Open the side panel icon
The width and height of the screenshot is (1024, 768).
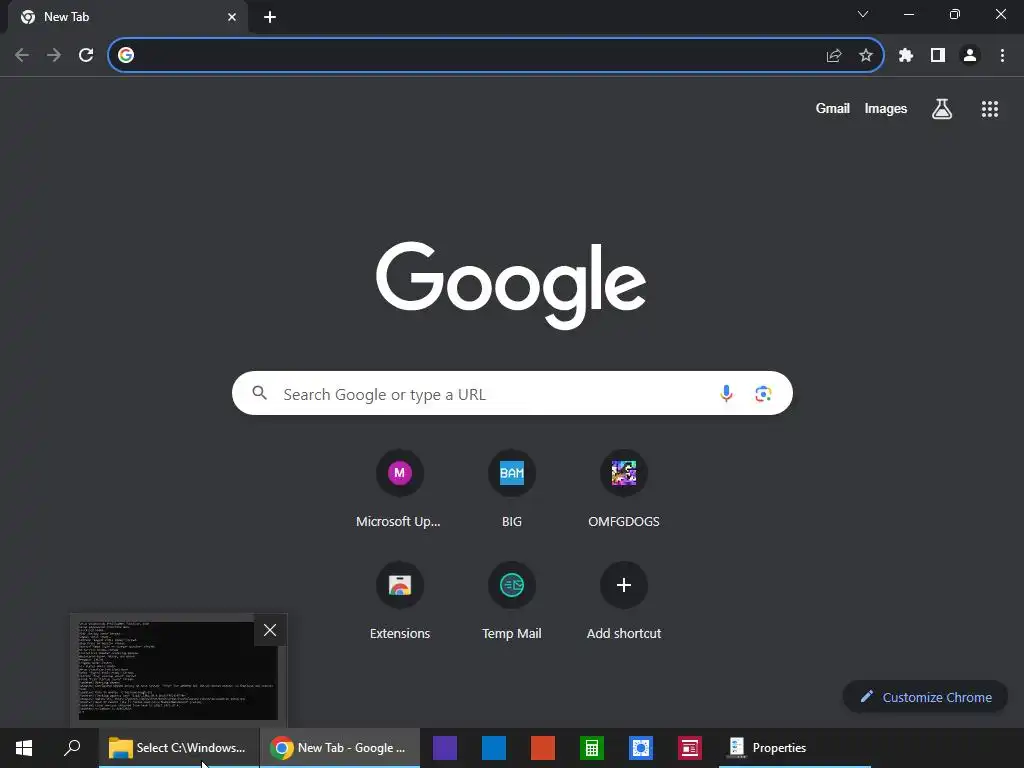pyautogui.click(x=938, y=56)
